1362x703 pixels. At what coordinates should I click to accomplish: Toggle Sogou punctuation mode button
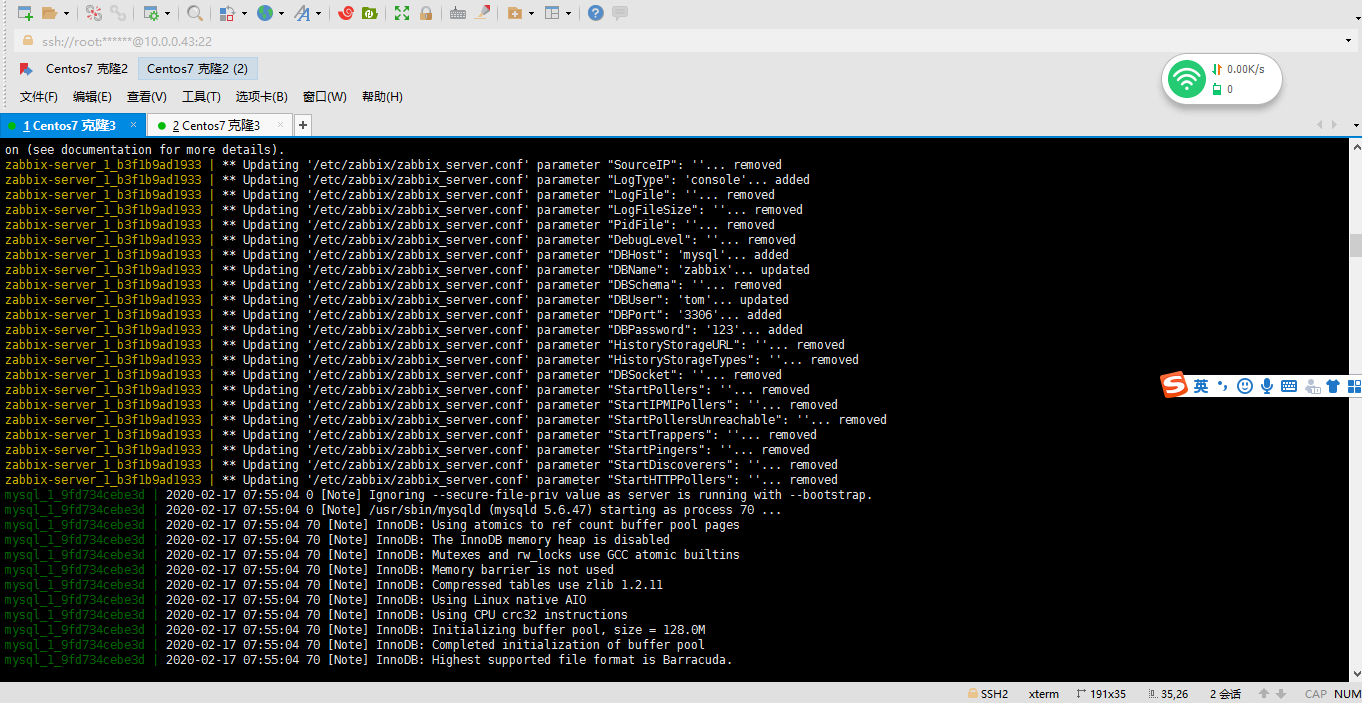click(x=1222, y=386)
